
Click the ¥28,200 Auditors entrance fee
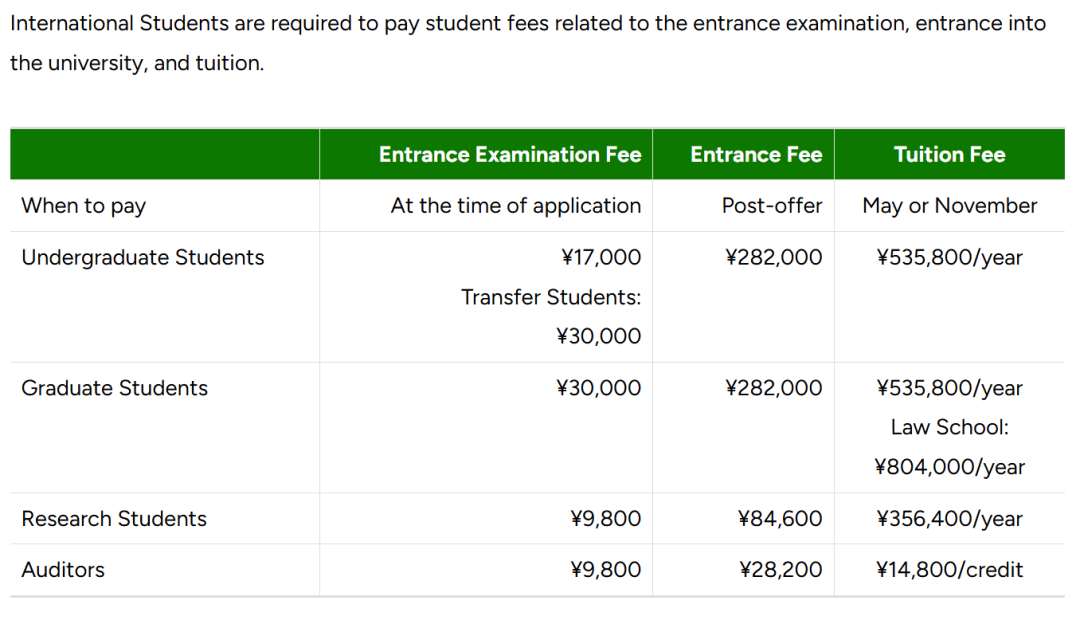point(781,570)
